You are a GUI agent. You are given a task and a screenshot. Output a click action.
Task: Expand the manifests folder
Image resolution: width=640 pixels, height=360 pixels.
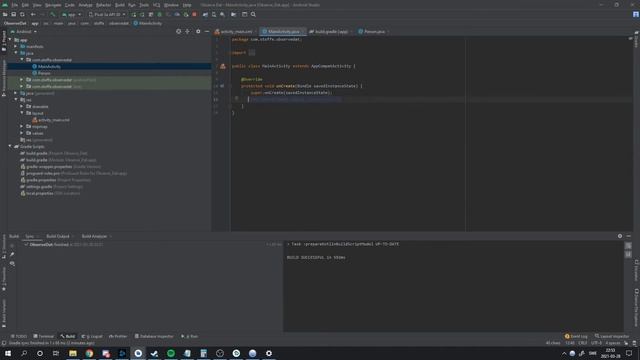point(16,47)
